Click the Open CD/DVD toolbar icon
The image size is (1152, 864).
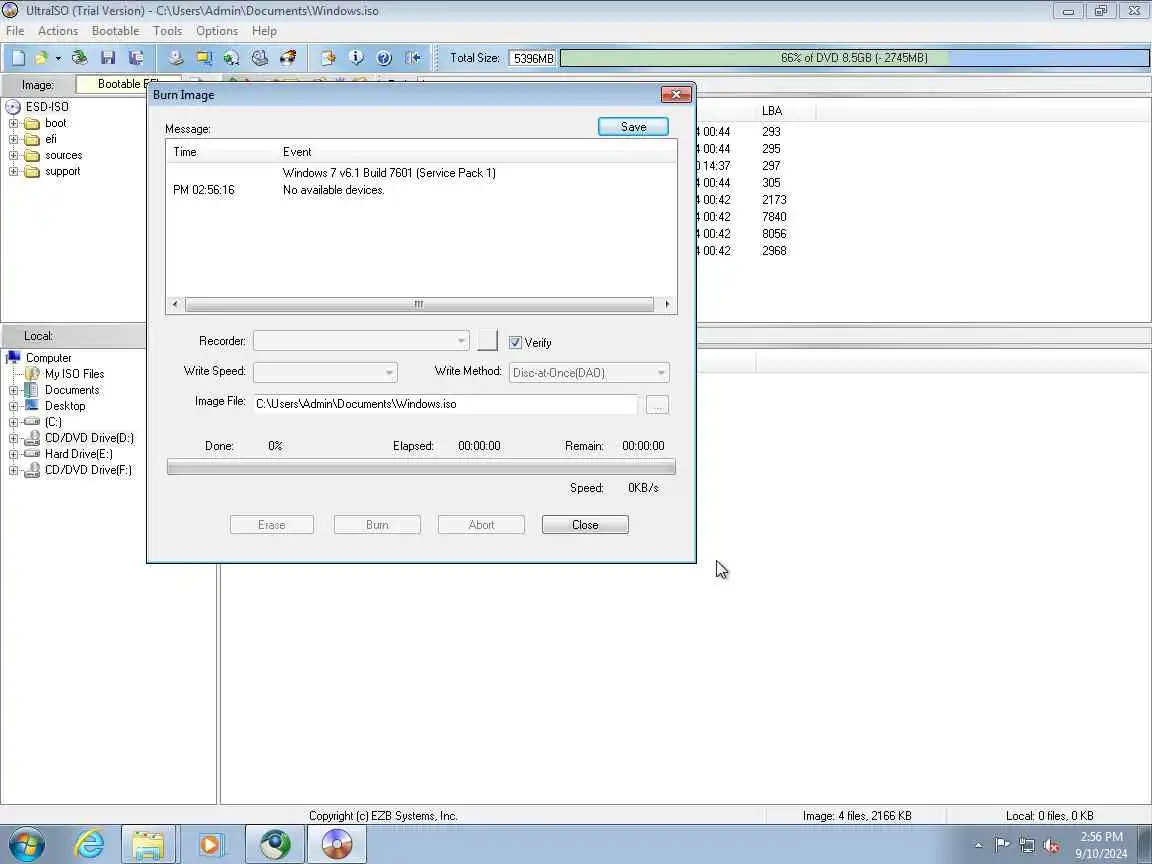pyautogui.click(x=79, y=58)
